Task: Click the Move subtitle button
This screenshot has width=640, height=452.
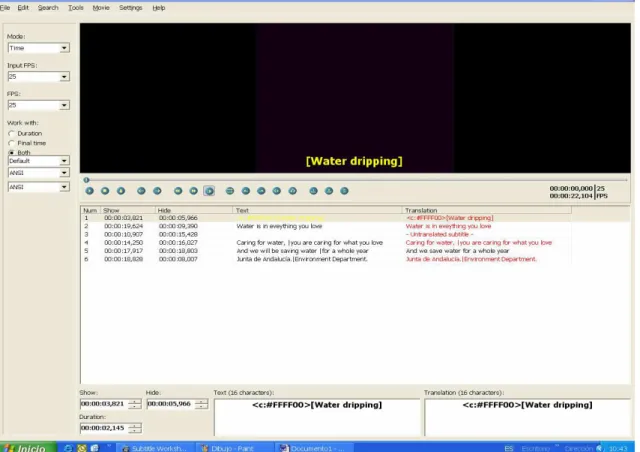Action: click(230, 191)
